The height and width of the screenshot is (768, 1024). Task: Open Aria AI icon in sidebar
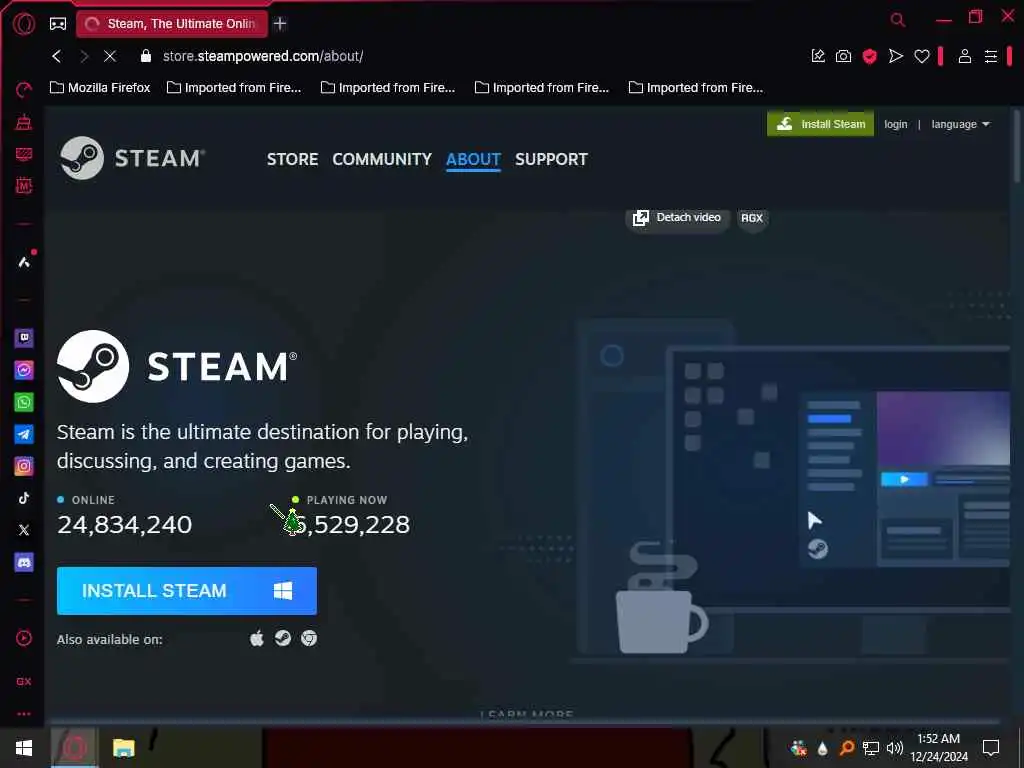tap(24, 262)
